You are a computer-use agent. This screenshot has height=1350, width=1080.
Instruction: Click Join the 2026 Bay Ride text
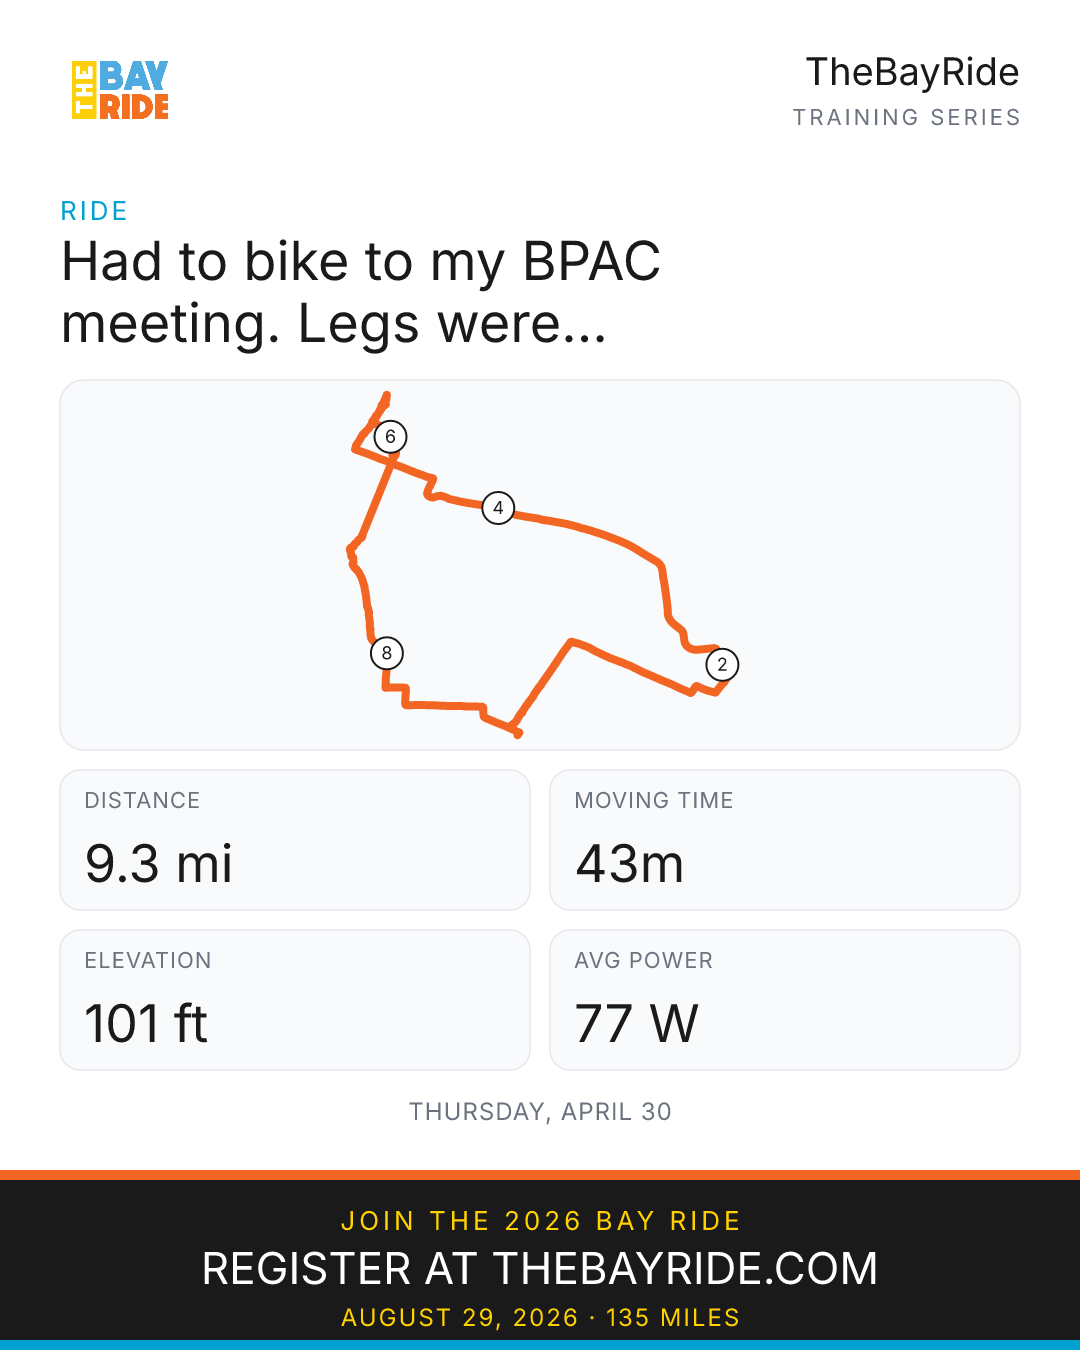[x=540, y=1221]
